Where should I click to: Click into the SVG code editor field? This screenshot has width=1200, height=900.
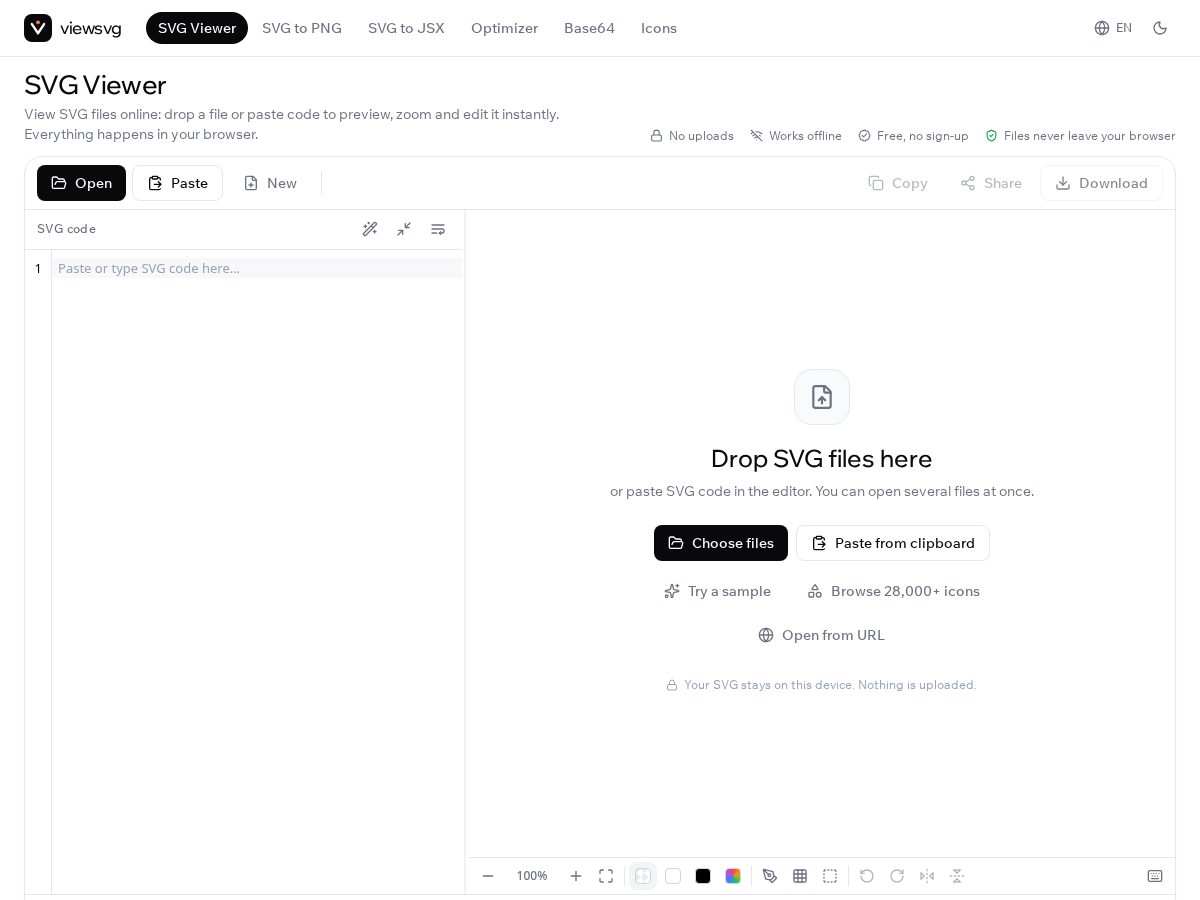(x=257, y=268)
